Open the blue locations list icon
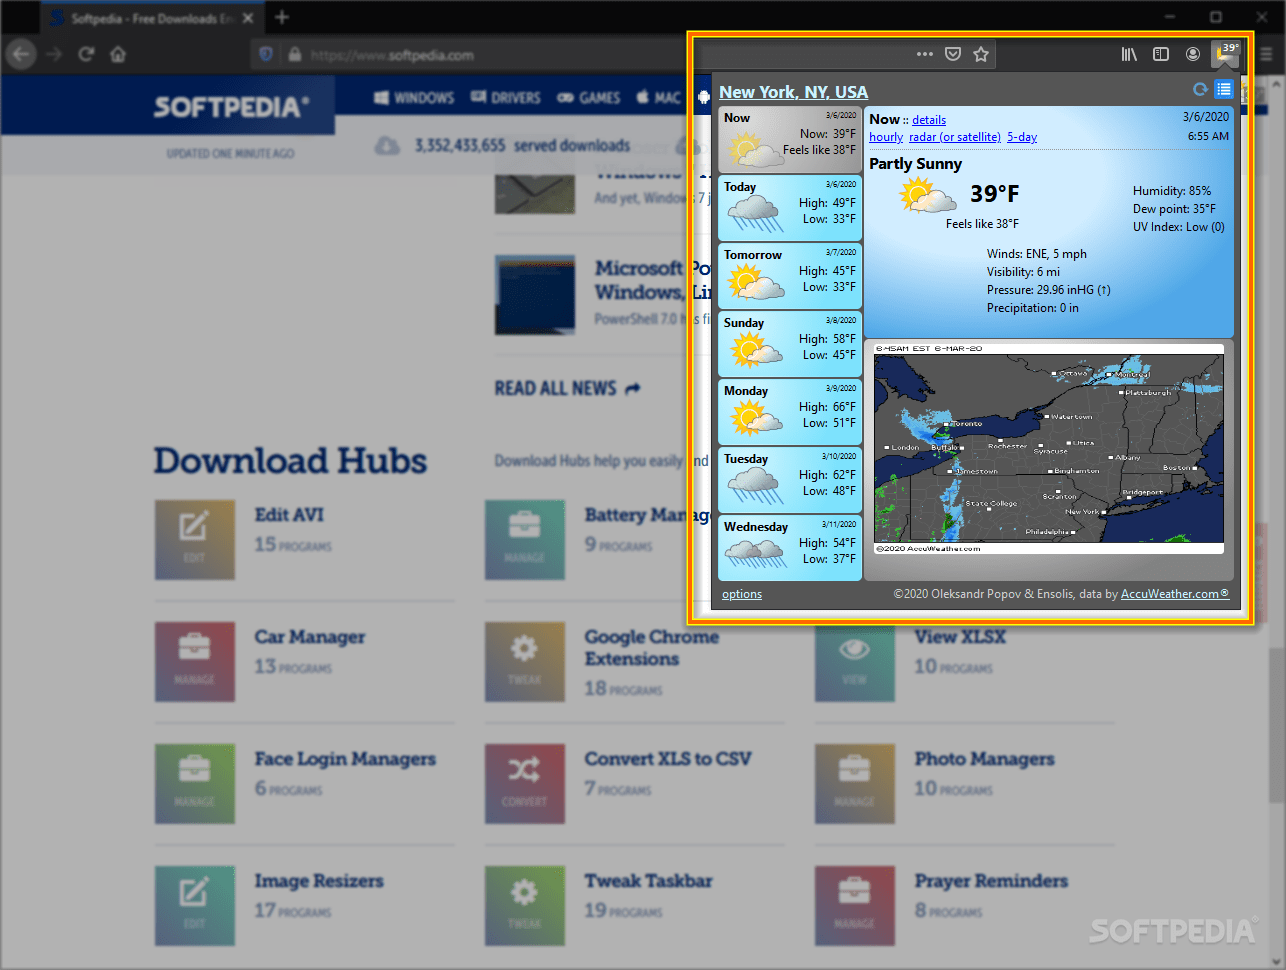Viewport: 1286px width, 970px height. (1223, 89)
